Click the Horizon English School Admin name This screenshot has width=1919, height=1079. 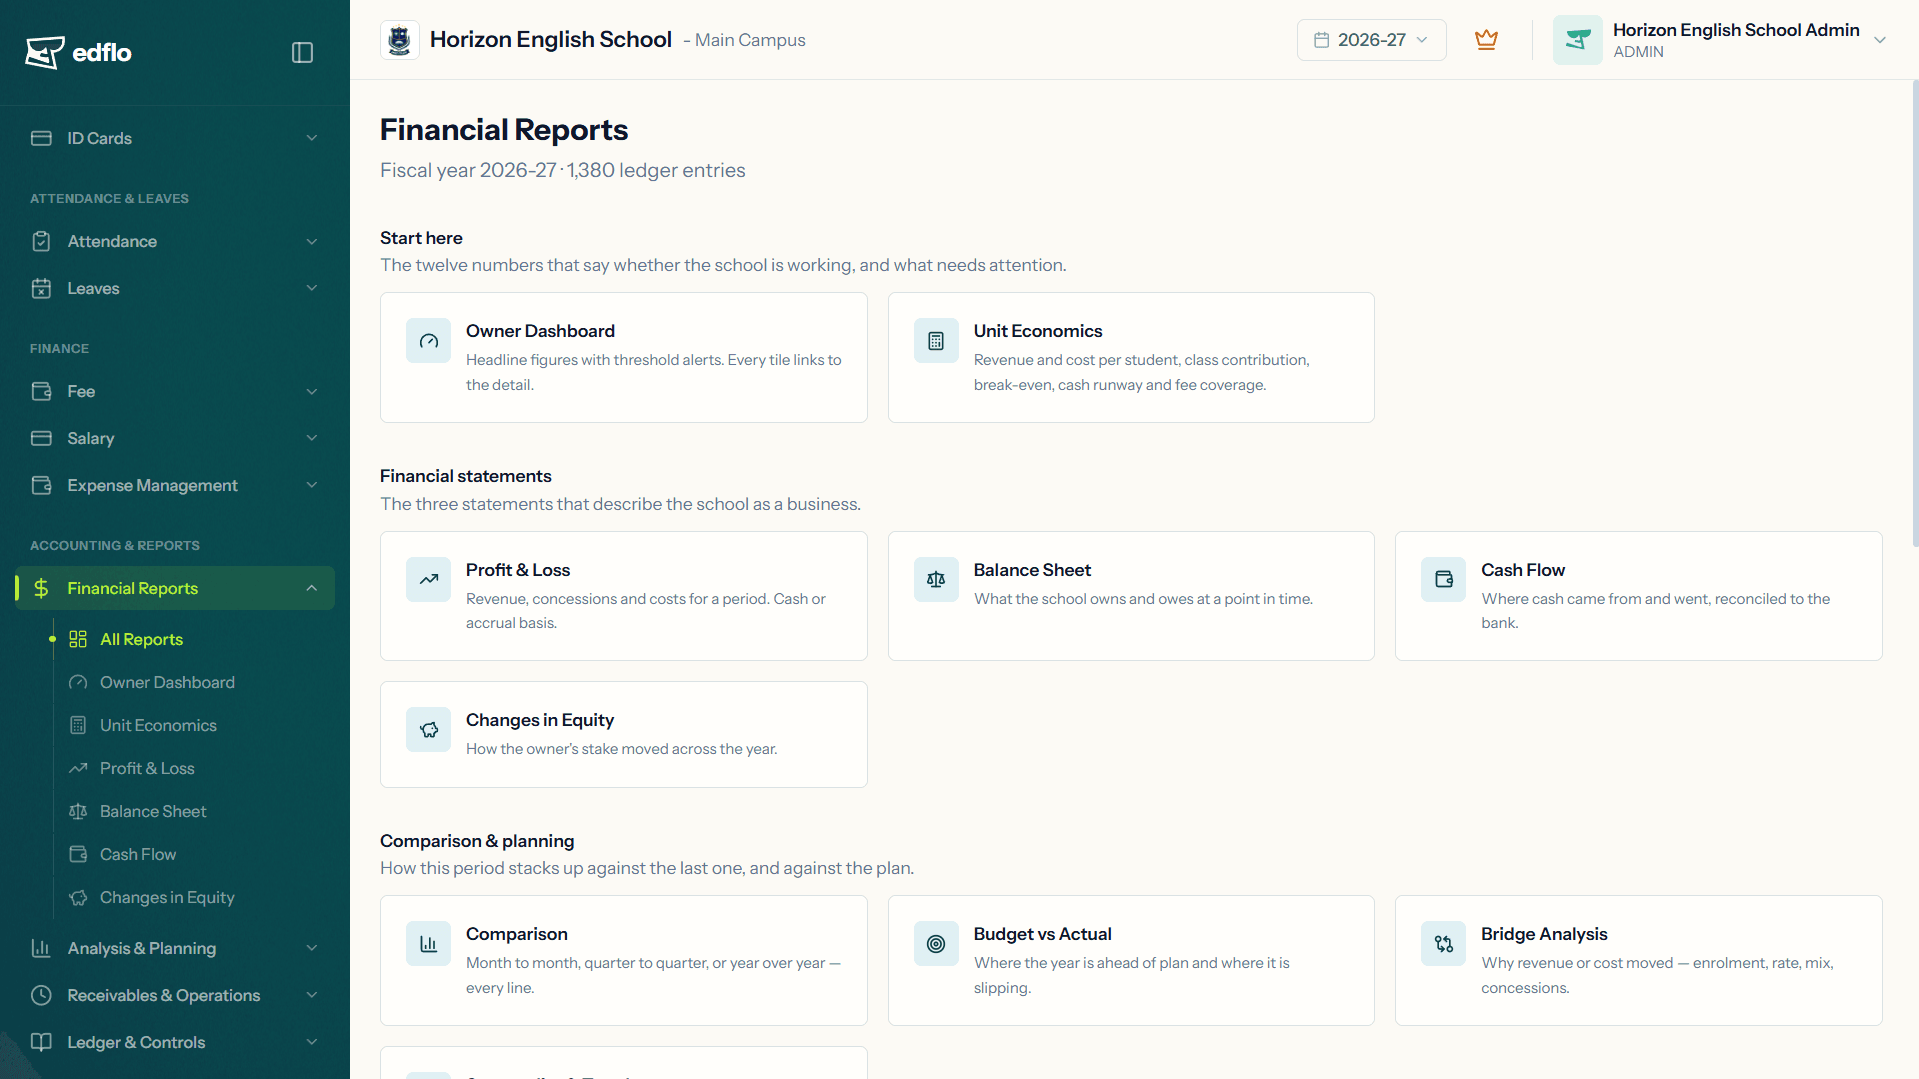pyautogui.click(x=1736, y=30)
